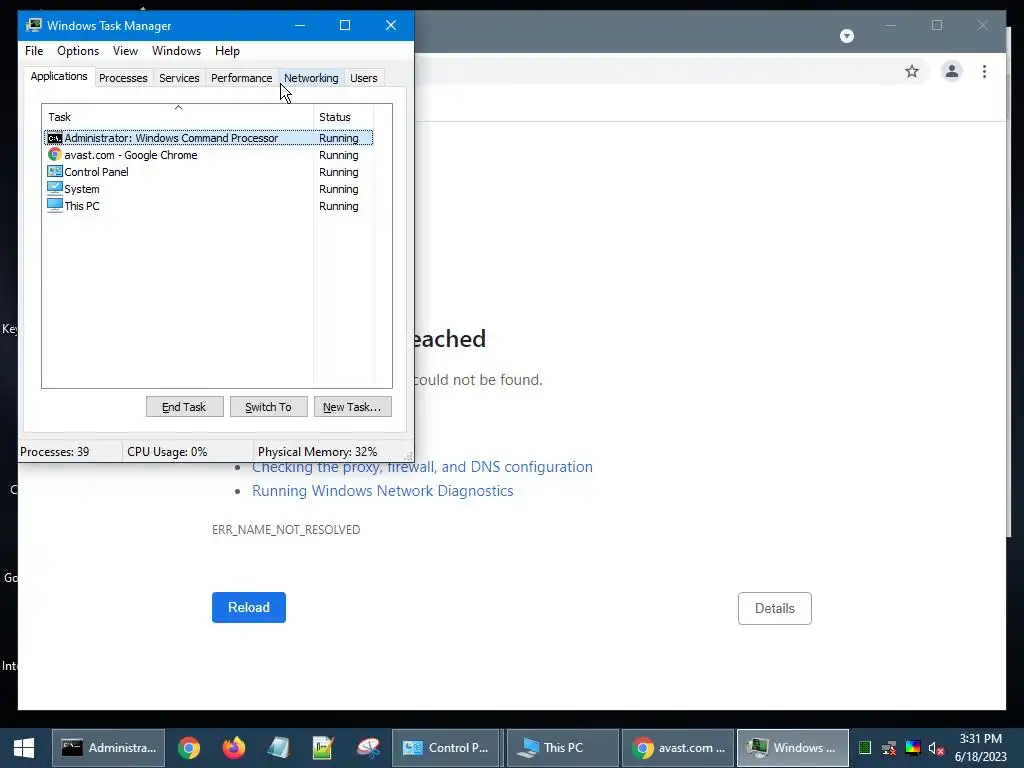Sort by Status column header
Viewport: 1024px width, 768px height.
(x=344, y=117)
